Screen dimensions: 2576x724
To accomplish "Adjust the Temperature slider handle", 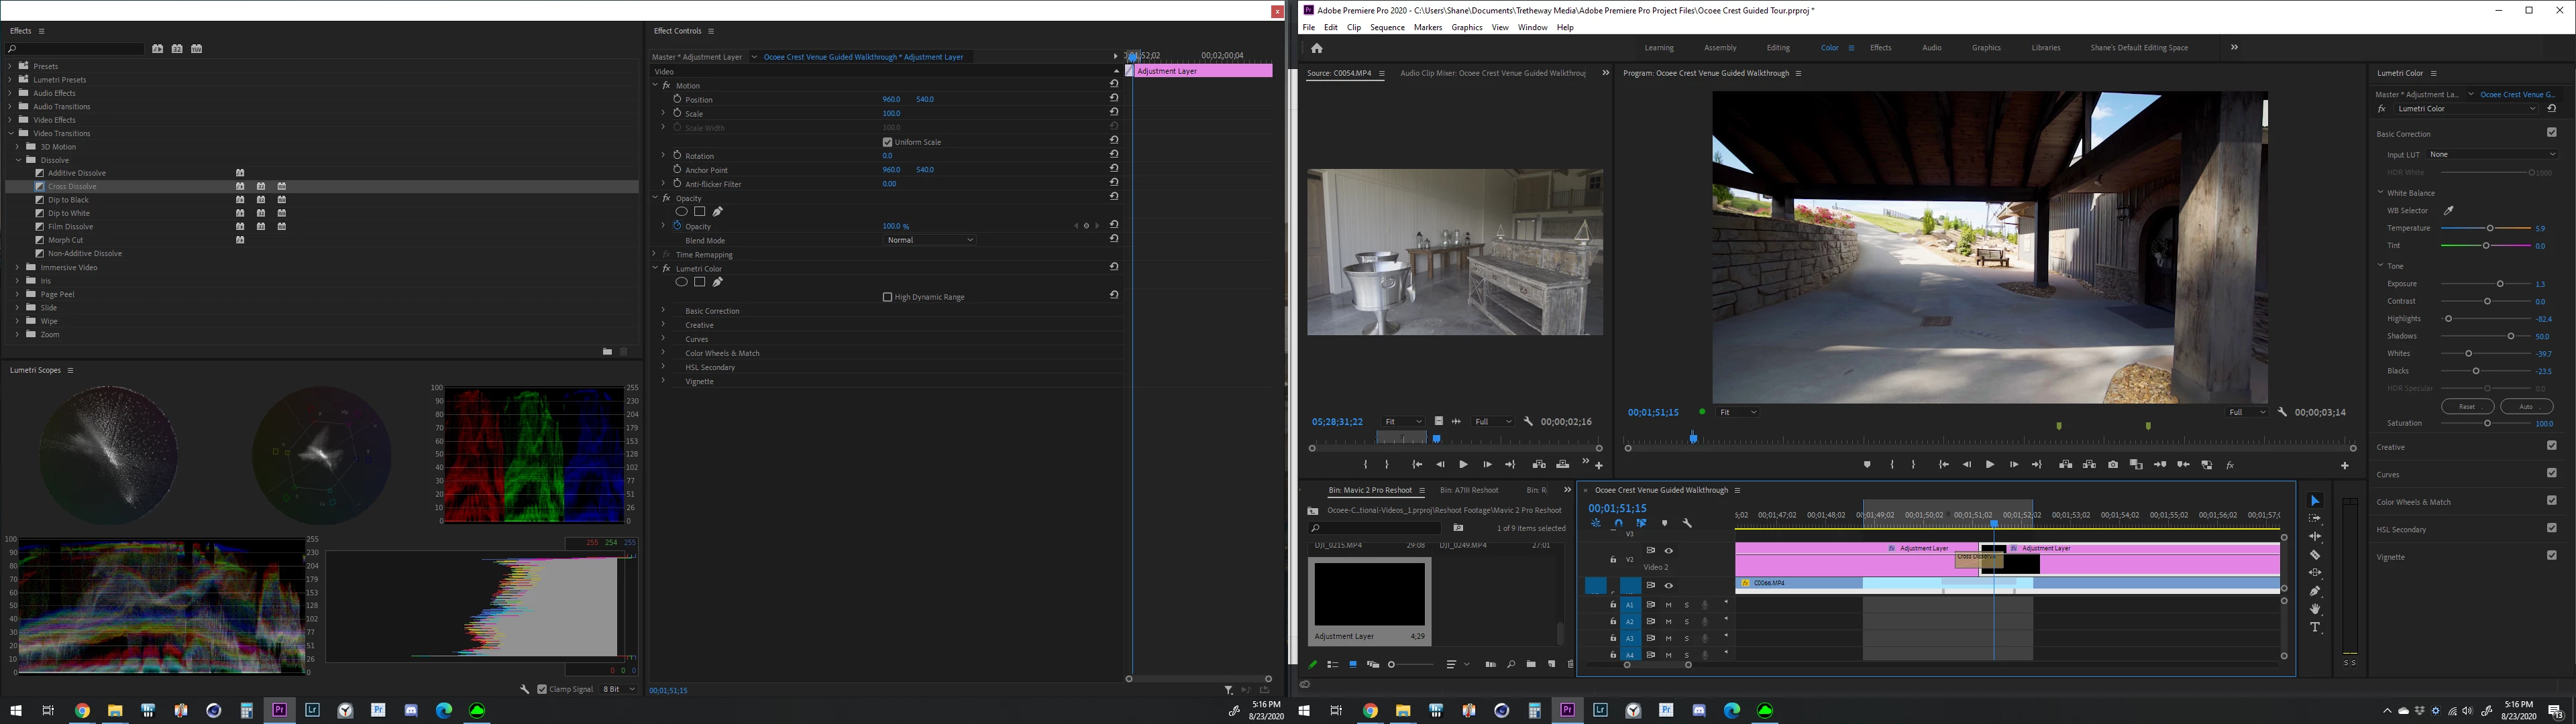I will click(2490, 228).
